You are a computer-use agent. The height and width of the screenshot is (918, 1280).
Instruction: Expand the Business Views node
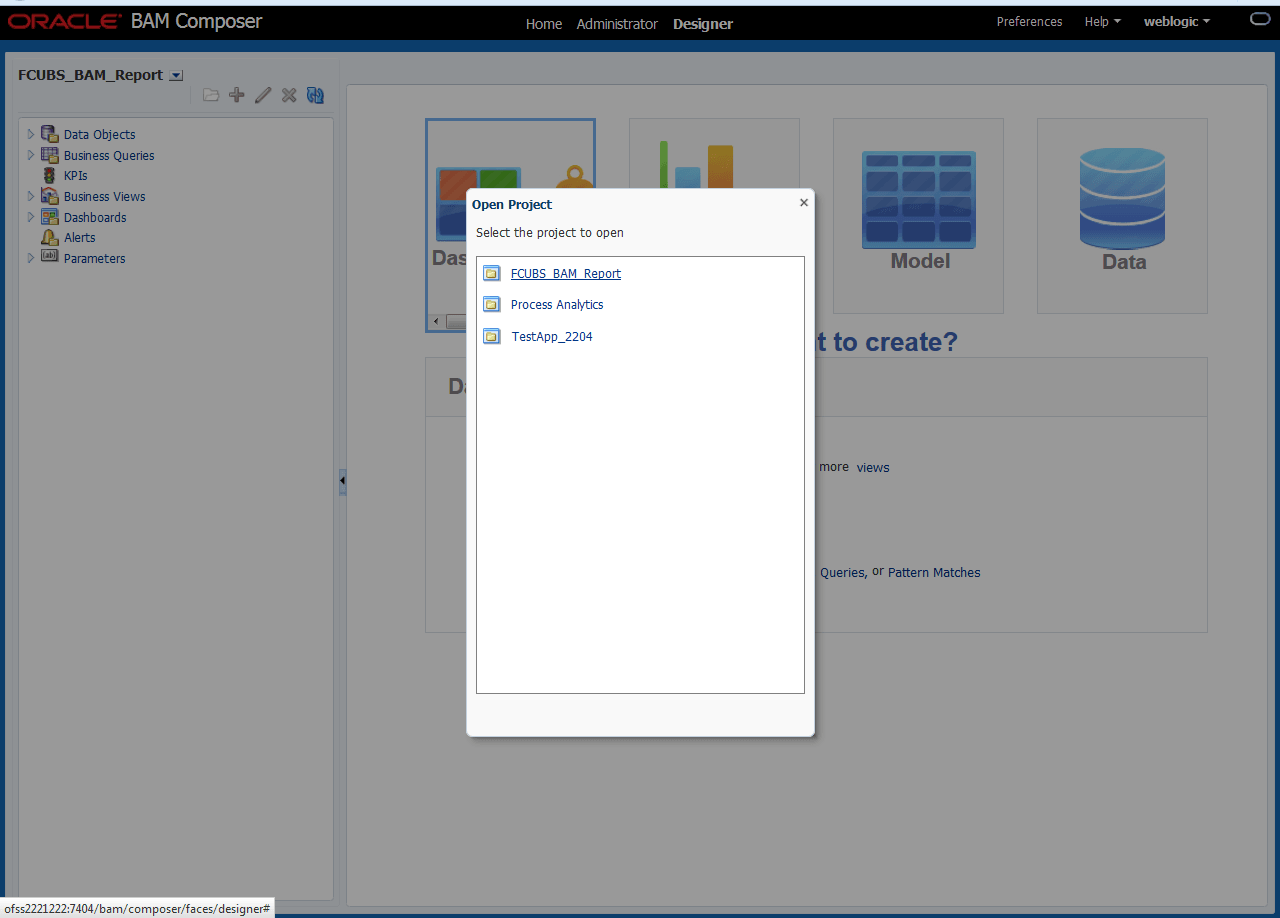(x=31, y=196)
